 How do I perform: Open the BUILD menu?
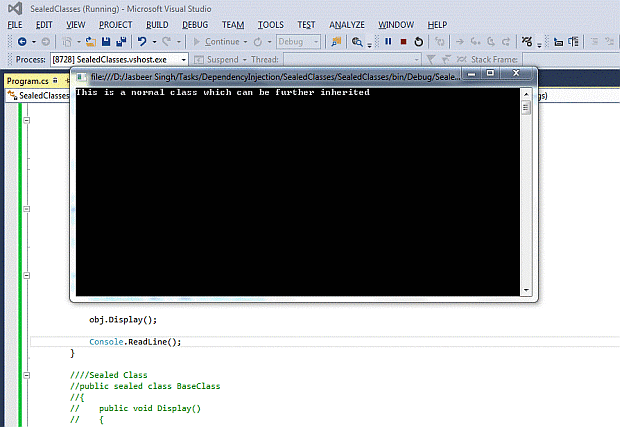pyautogui.click(x=157, y=25)
